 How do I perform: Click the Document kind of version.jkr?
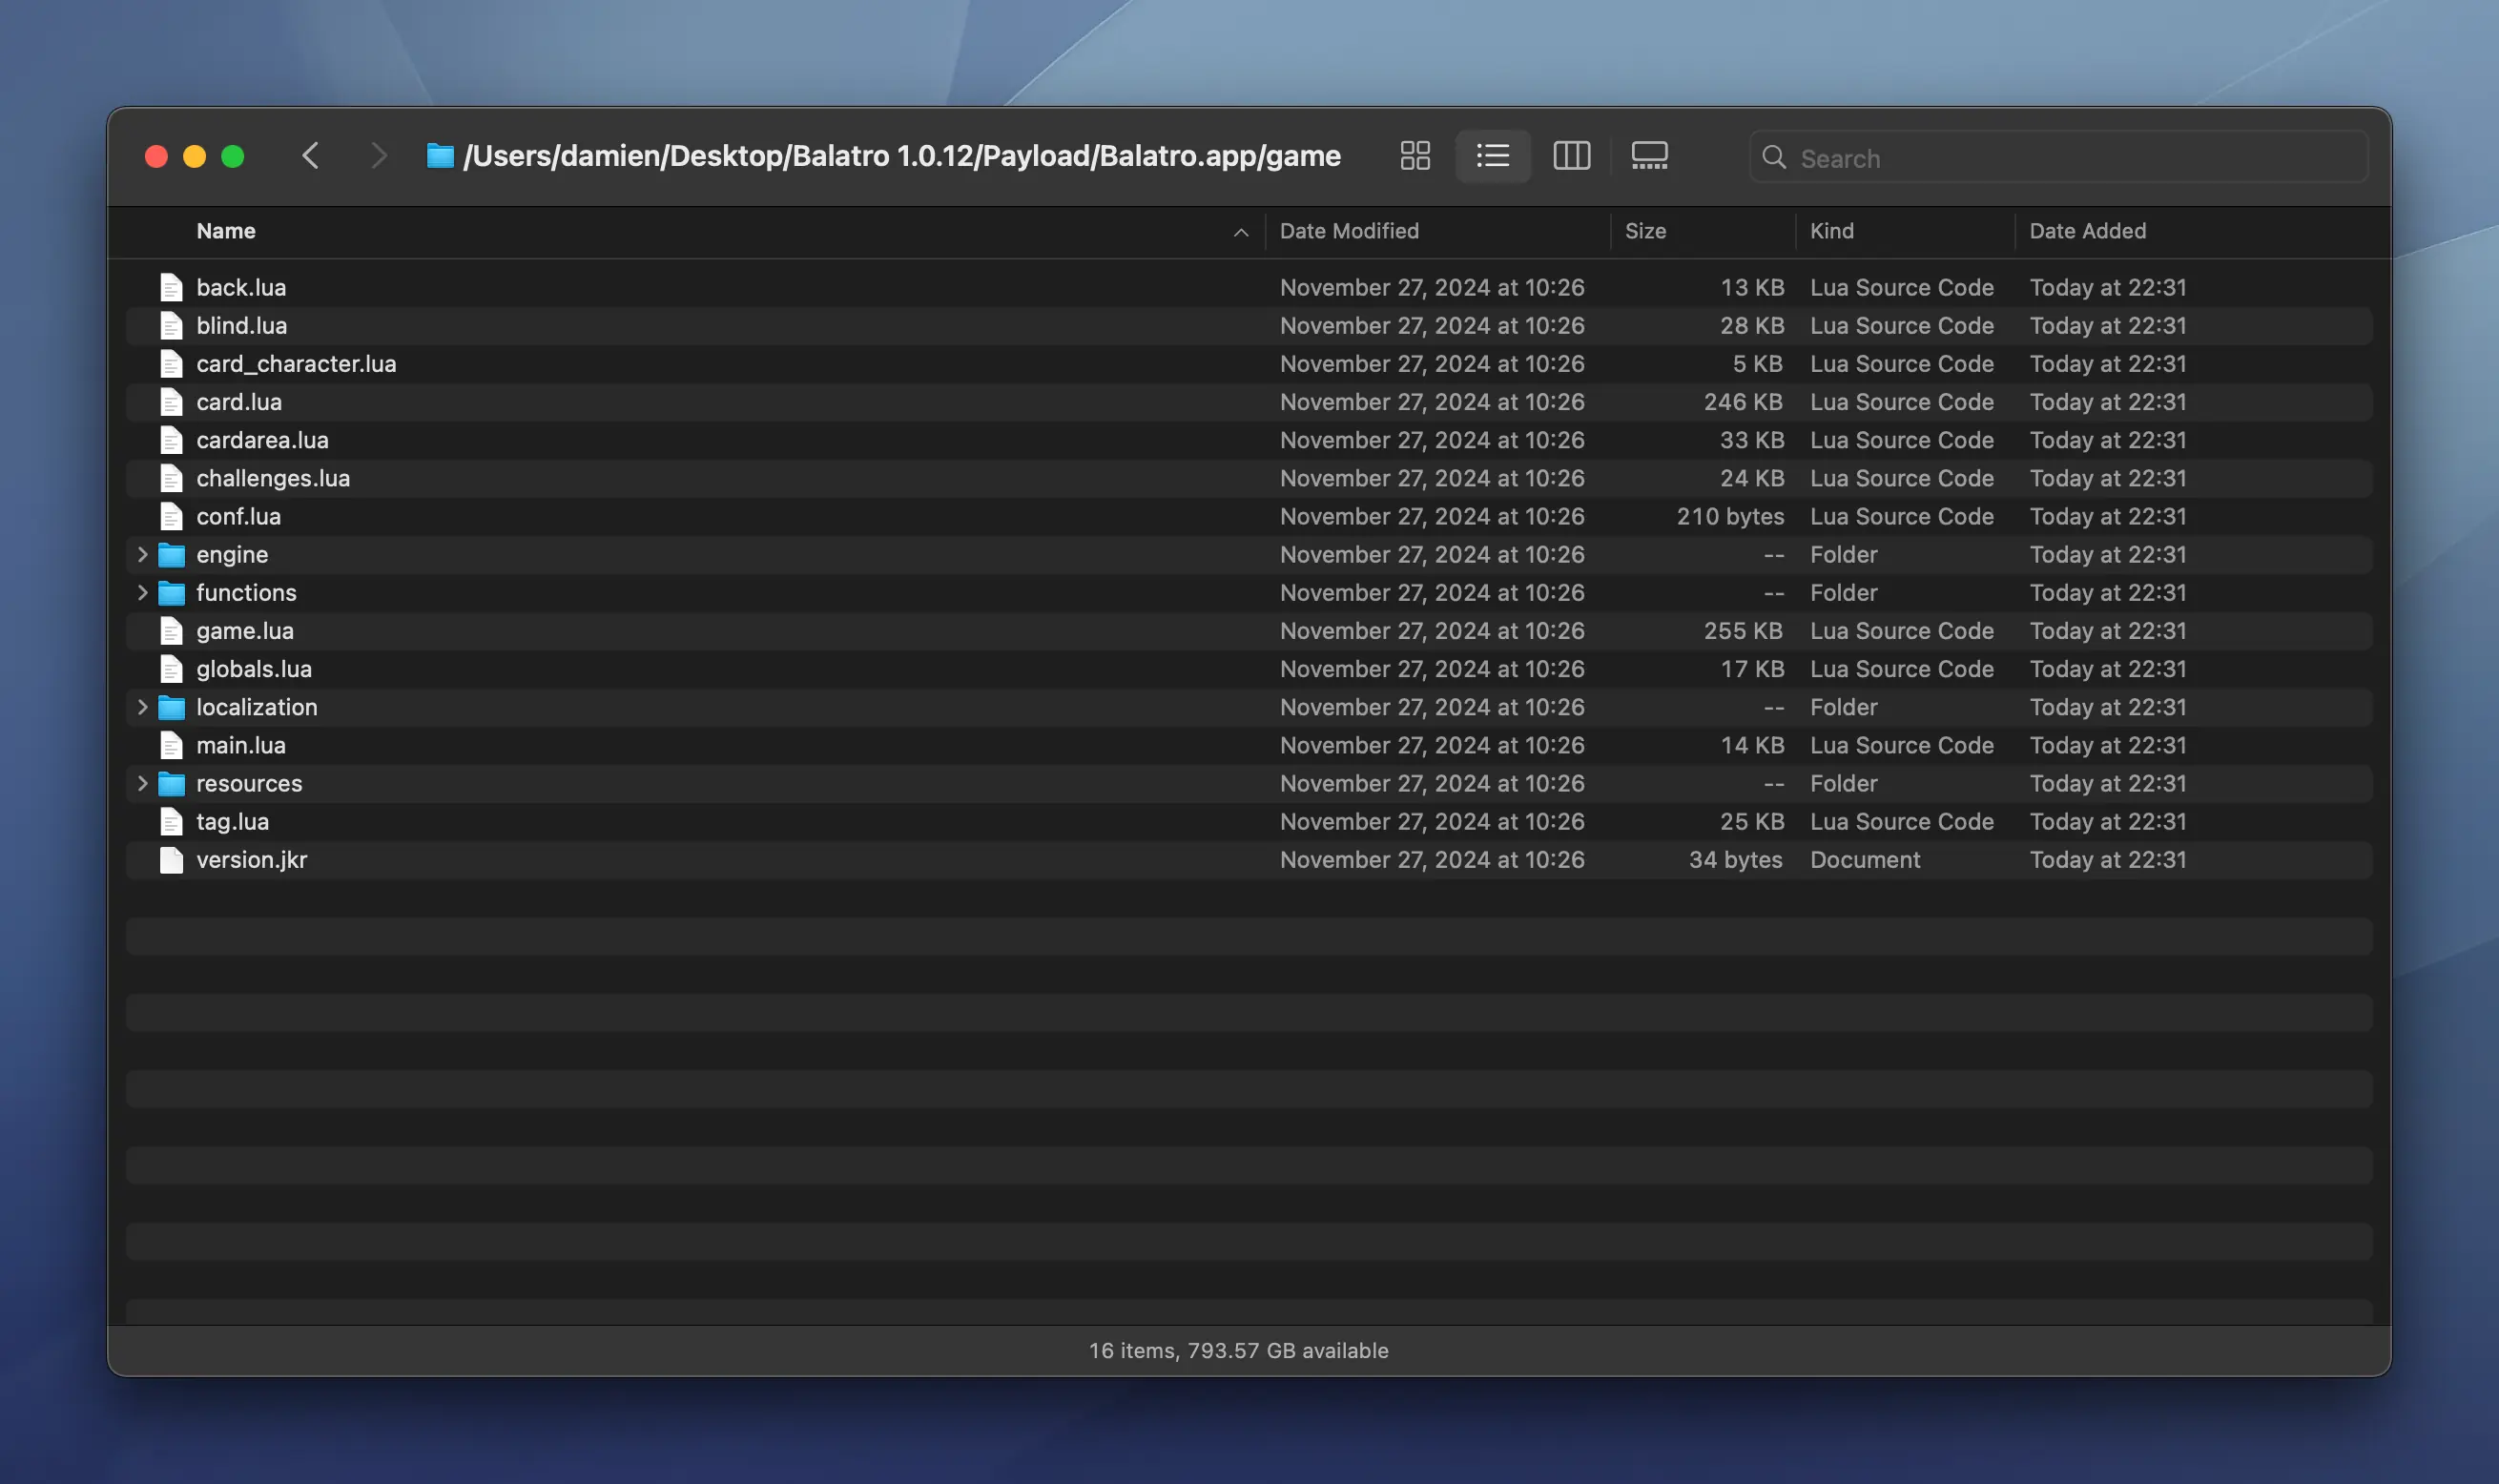(x=1865, y=859)
